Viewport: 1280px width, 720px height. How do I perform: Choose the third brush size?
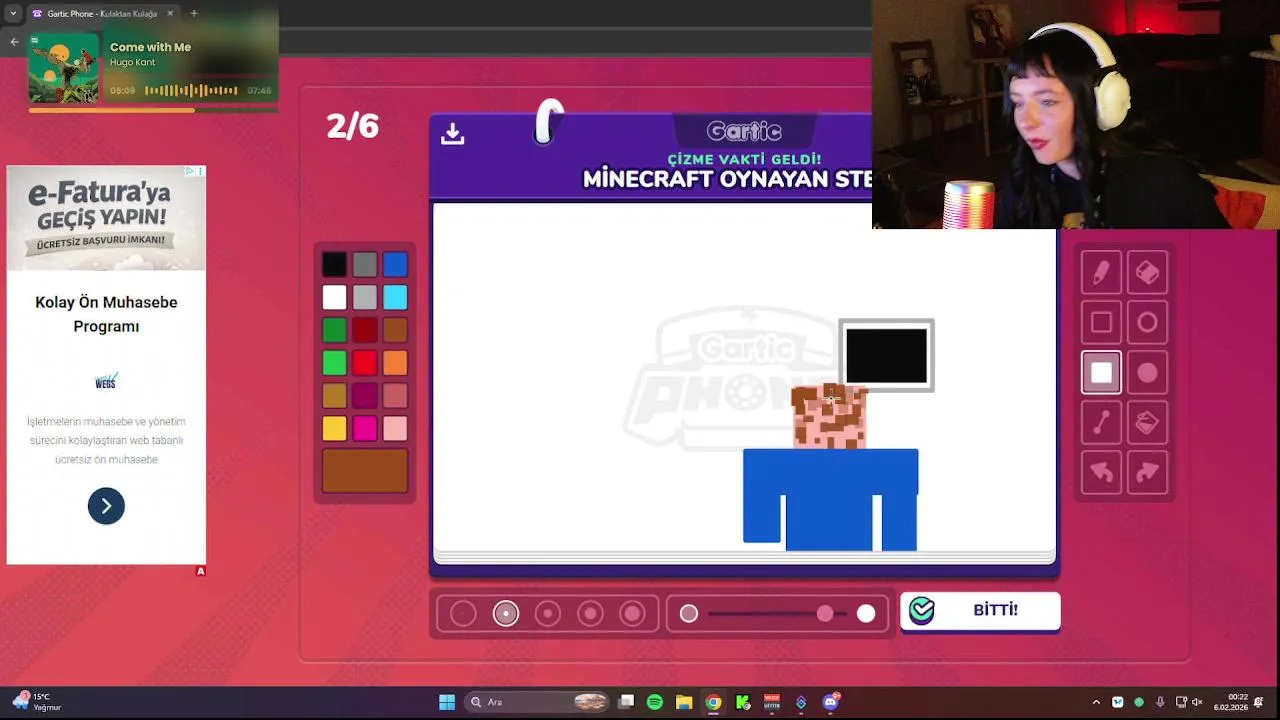(548, 614)
